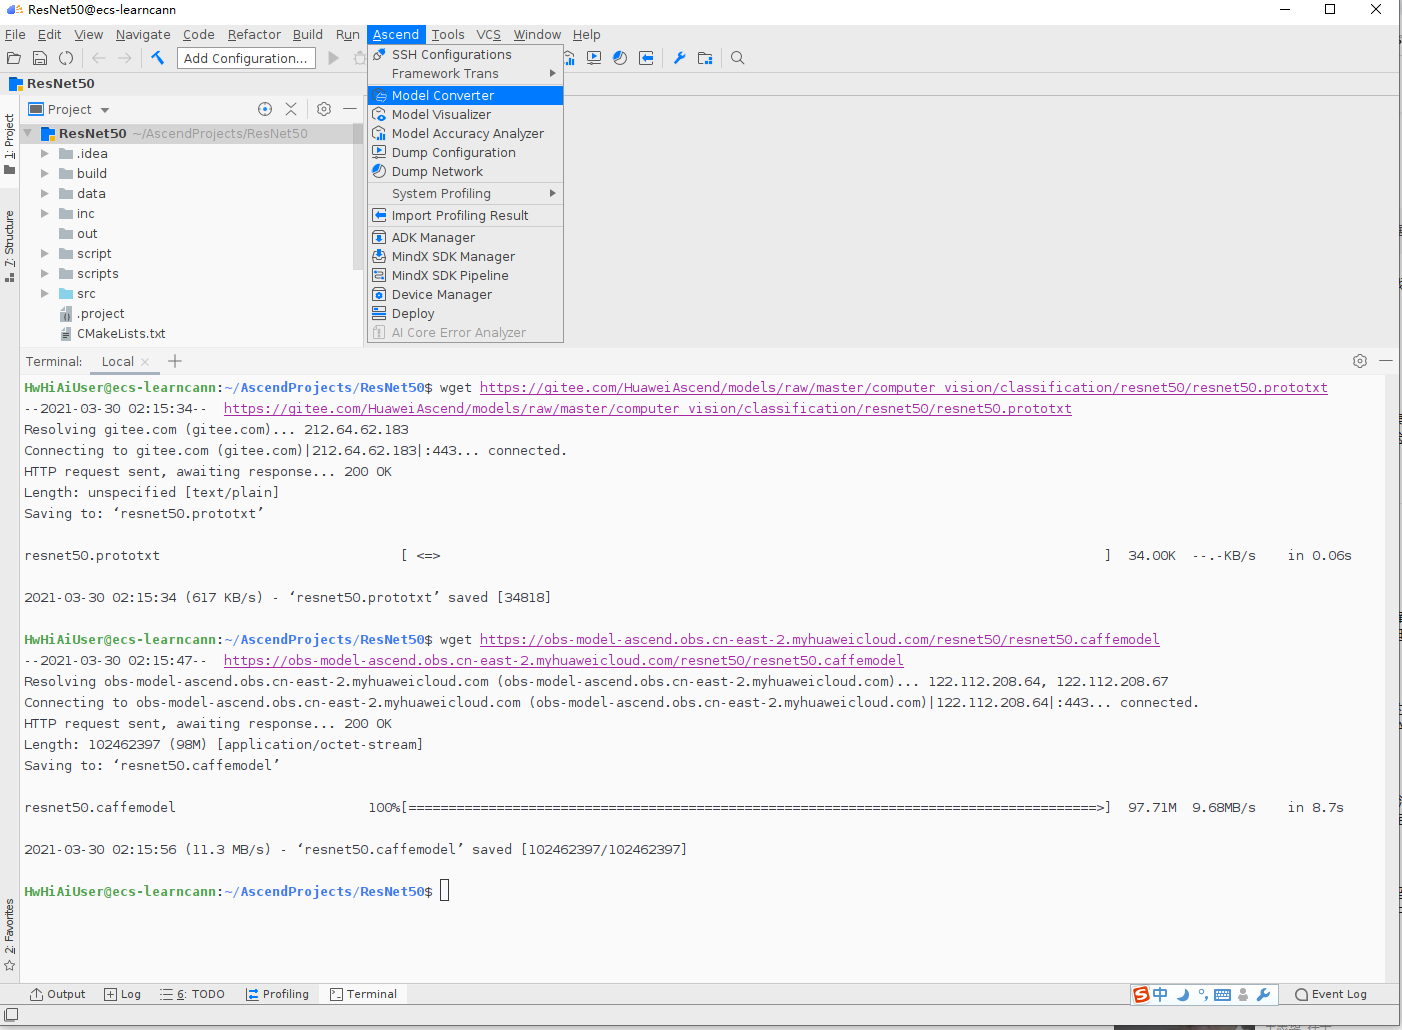Viewport: 1402px width, 1030px height.
Task: Close the Local terminal tab
Action: coord(145,362)
